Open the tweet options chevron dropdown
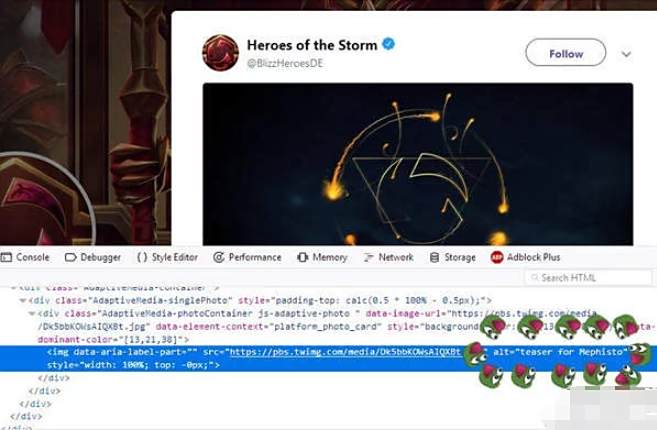657x430 pixels. click(x=626, y=54)
